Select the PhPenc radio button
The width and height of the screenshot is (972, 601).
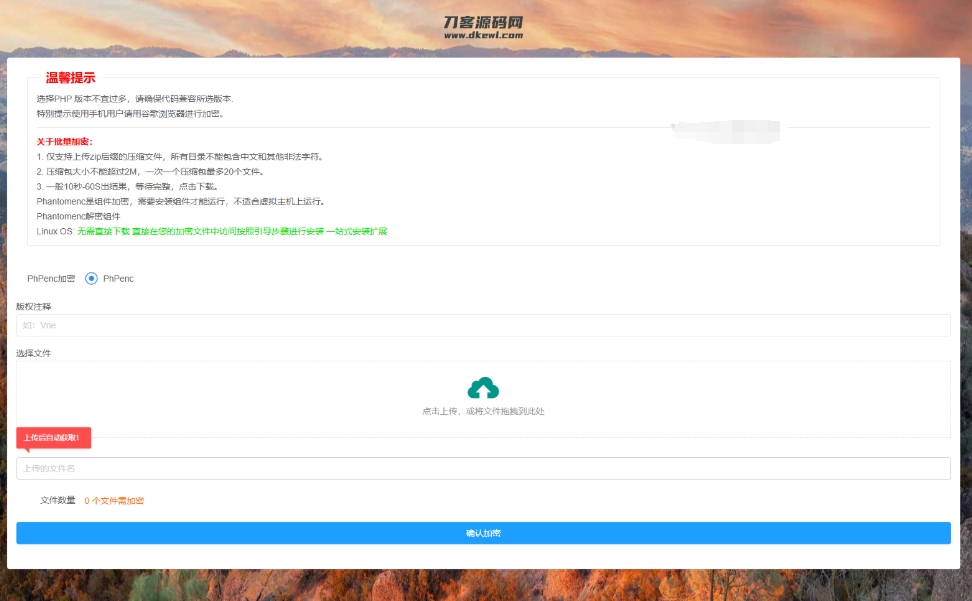[91, 279]
